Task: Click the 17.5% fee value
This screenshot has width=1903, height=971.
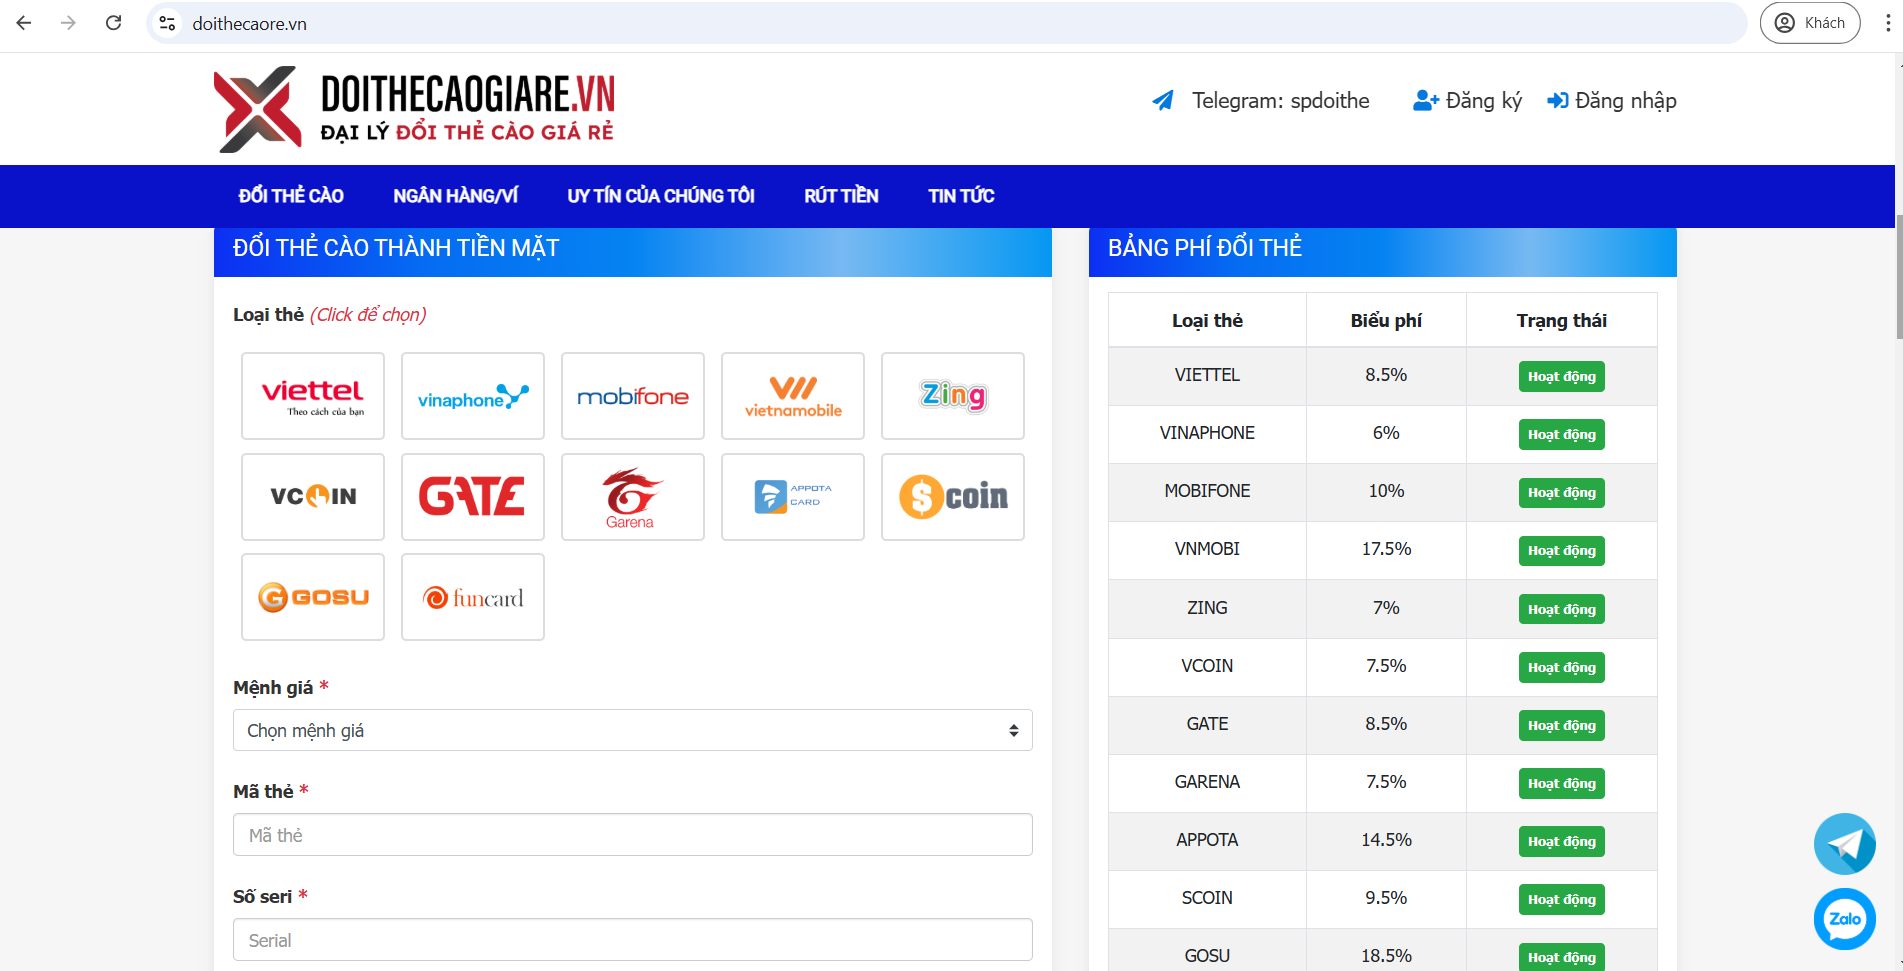Action: (1386, 549)
